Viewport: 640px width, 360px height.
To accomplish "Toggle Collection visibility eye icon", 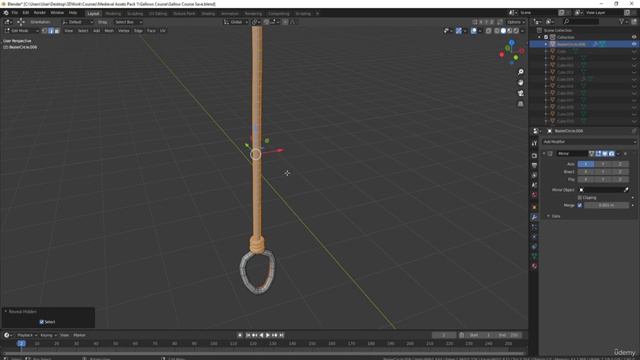I will click(634, 37).
